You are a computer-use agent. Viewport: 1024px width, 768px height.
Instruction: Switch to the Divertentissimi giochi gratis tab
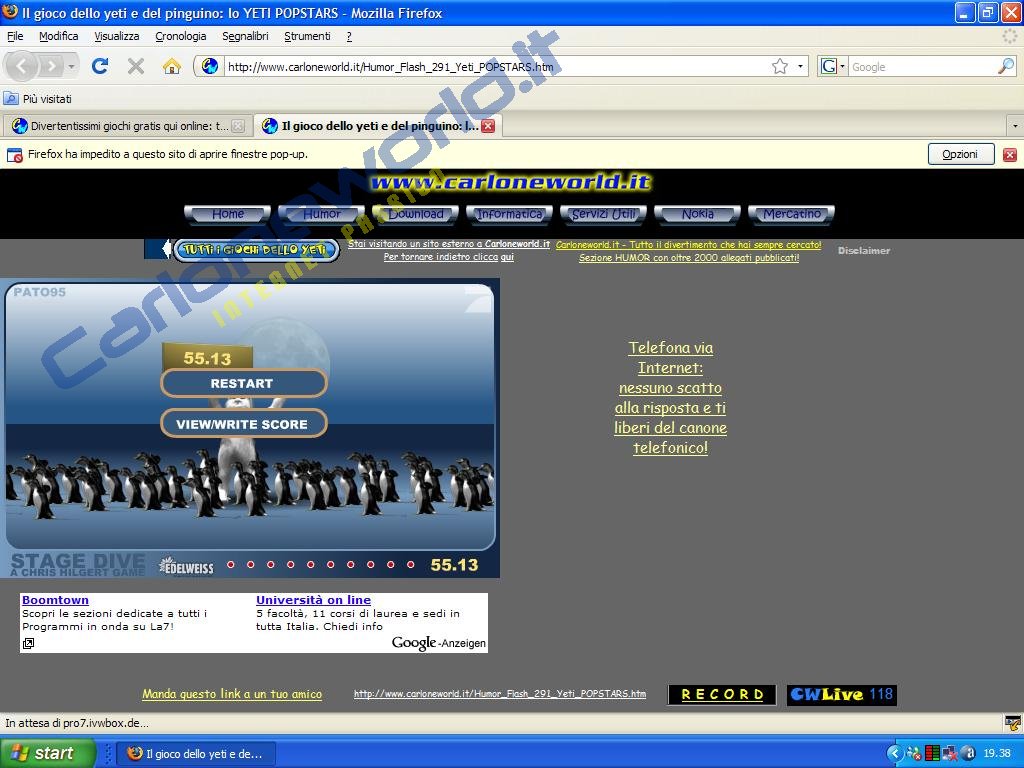(x=127, y=126)
